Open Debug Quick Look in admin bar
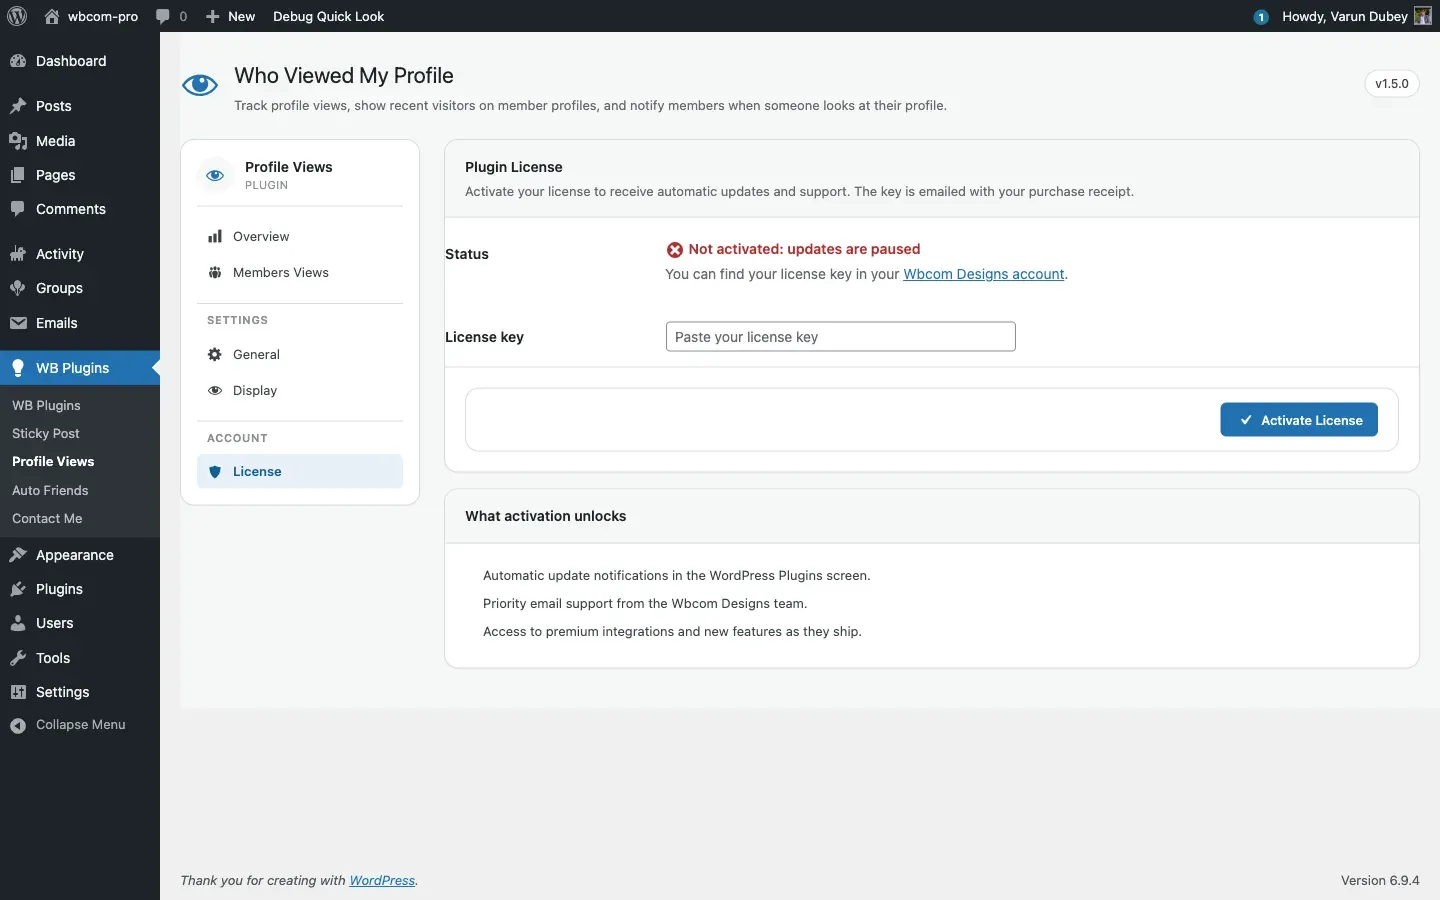This screenshot has width=1440, height=900. coord(329,16)
